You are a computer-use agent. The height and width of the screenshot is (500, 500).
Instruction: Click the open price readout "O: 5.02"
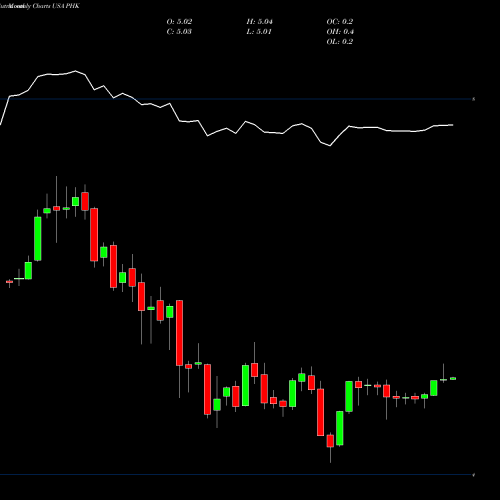[x=179, y=22]
